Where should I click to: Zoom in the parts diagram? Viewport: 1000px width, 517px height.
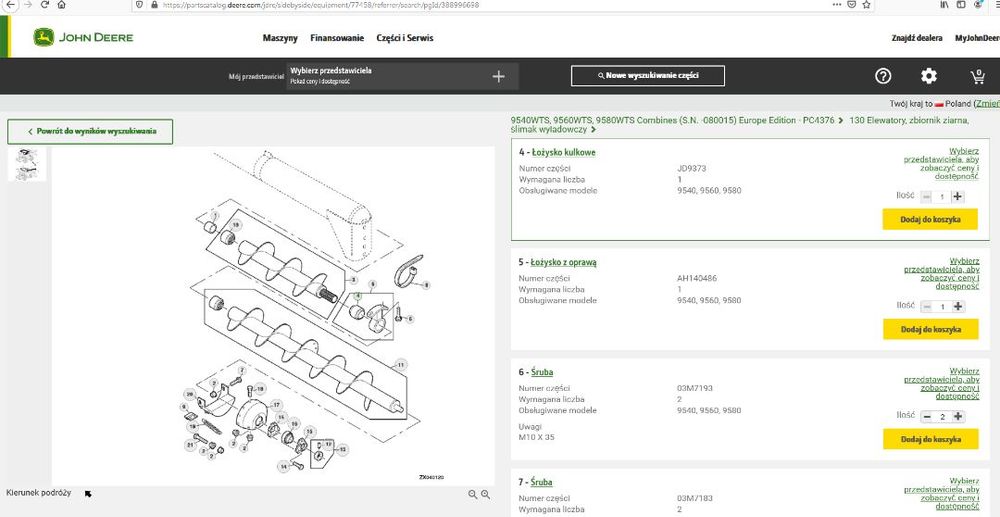point(485,494)
